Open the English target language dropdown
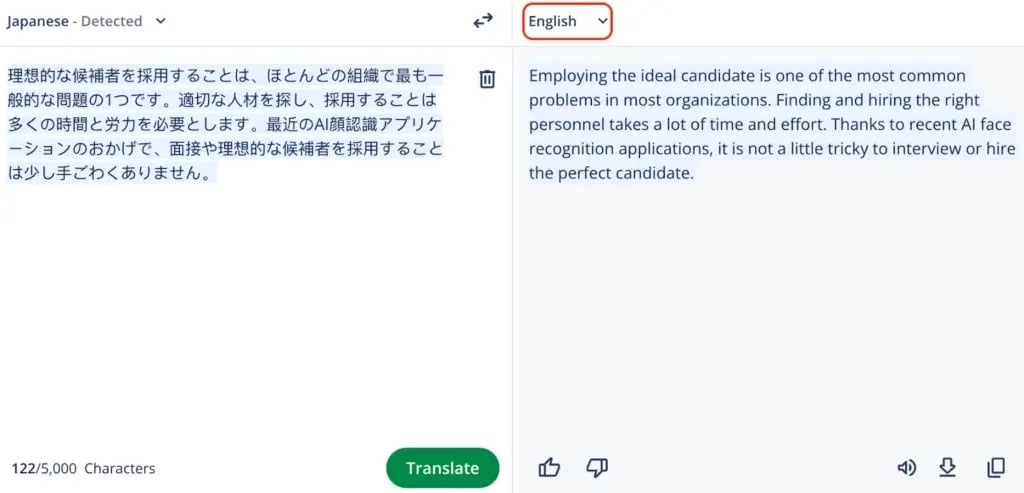The height and width of the screenshot is (493, 1024). pyautogui.click(x=566, y=21)
